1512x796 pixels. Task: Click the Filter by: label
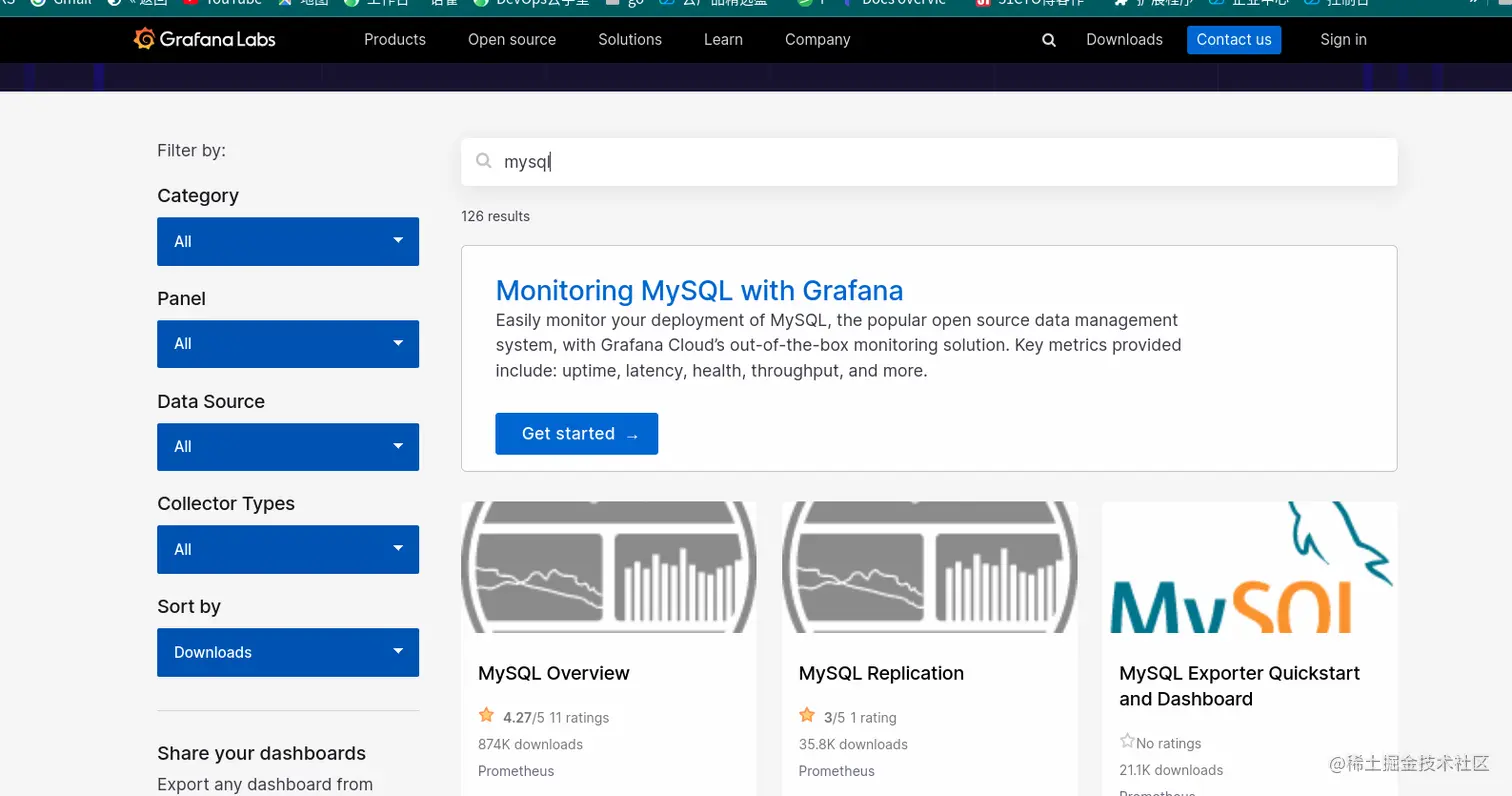coord(191,150)
